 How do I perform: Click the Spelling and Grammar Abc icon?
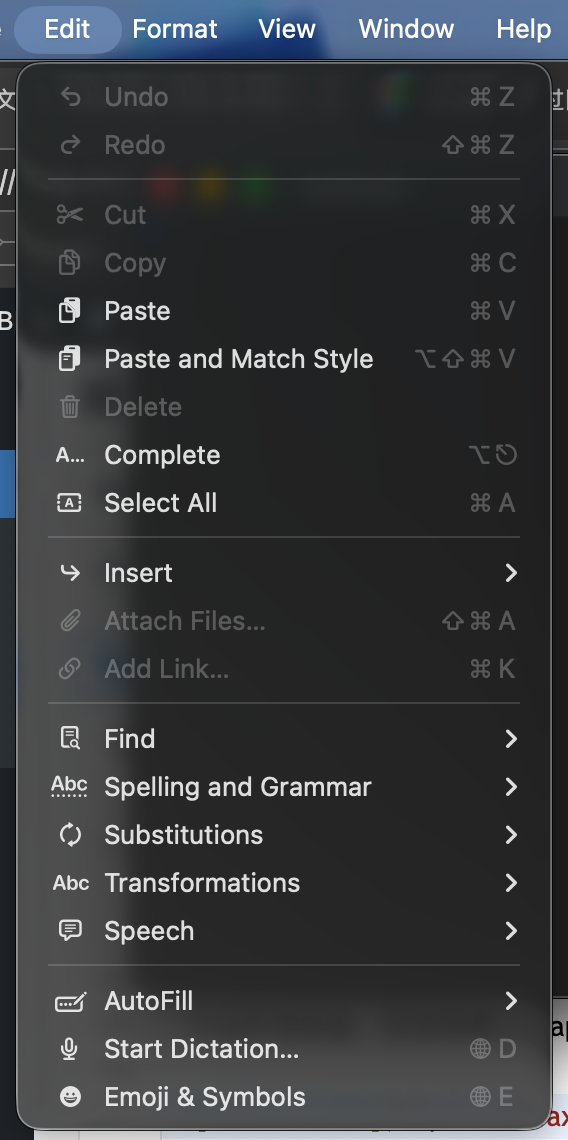(x=70, y=787)
